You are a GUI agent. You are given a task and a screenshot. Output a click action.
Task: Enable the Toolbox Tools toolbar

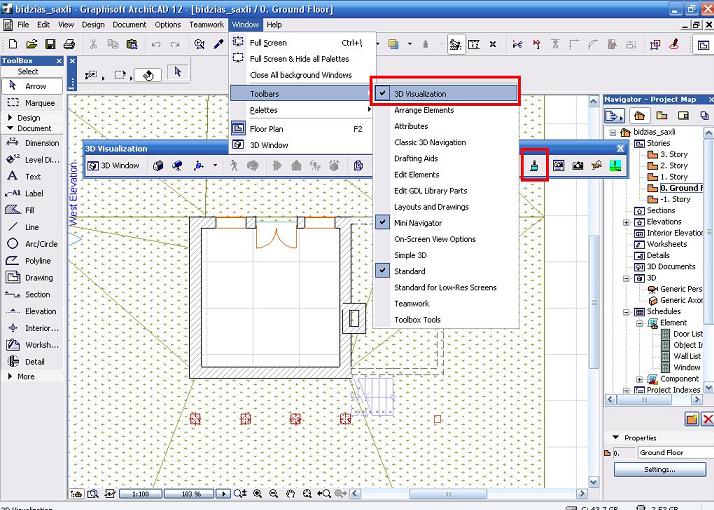tap(446, 320)
